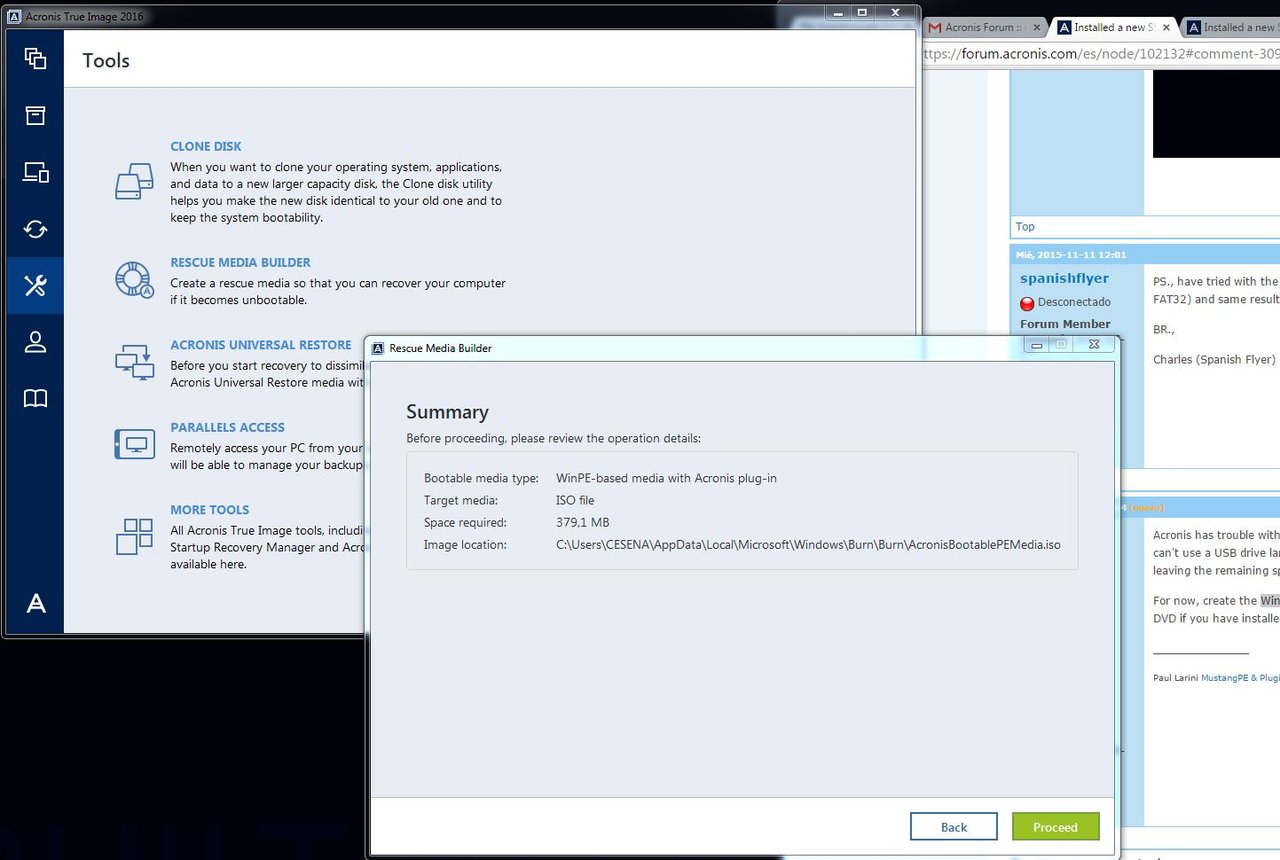Click the Rescue Media Builder title bar icon
The width and height of the screenshot is (1280, 860).
click(x=378, y=348)
